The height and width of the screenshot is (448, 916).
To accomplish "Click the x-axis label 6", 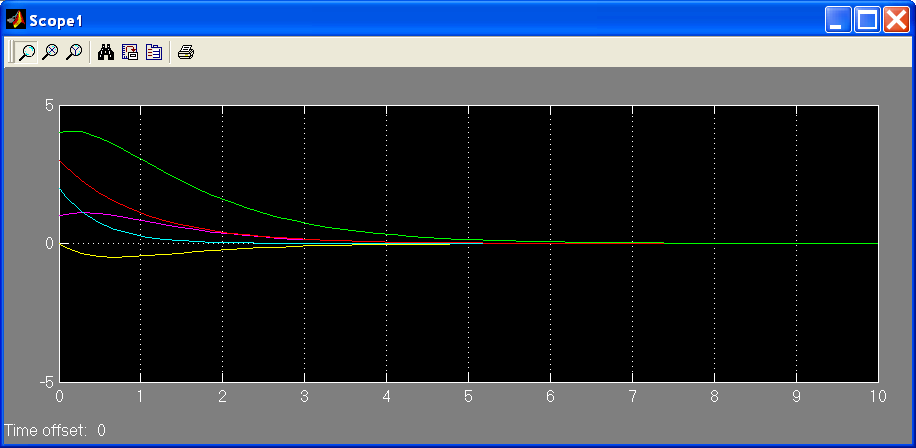I will [x=550, y=397].
